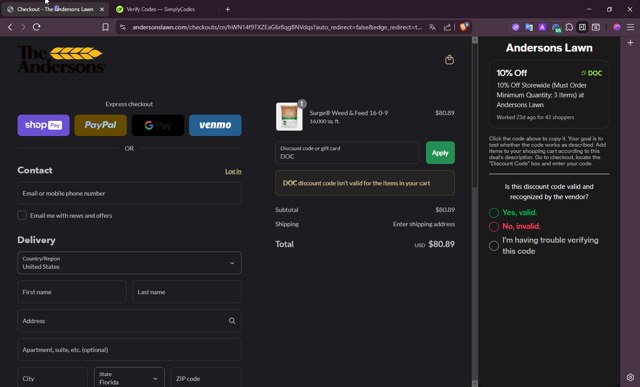Click the Address field
The image size is (640, 387).
(x=129, y=321)
